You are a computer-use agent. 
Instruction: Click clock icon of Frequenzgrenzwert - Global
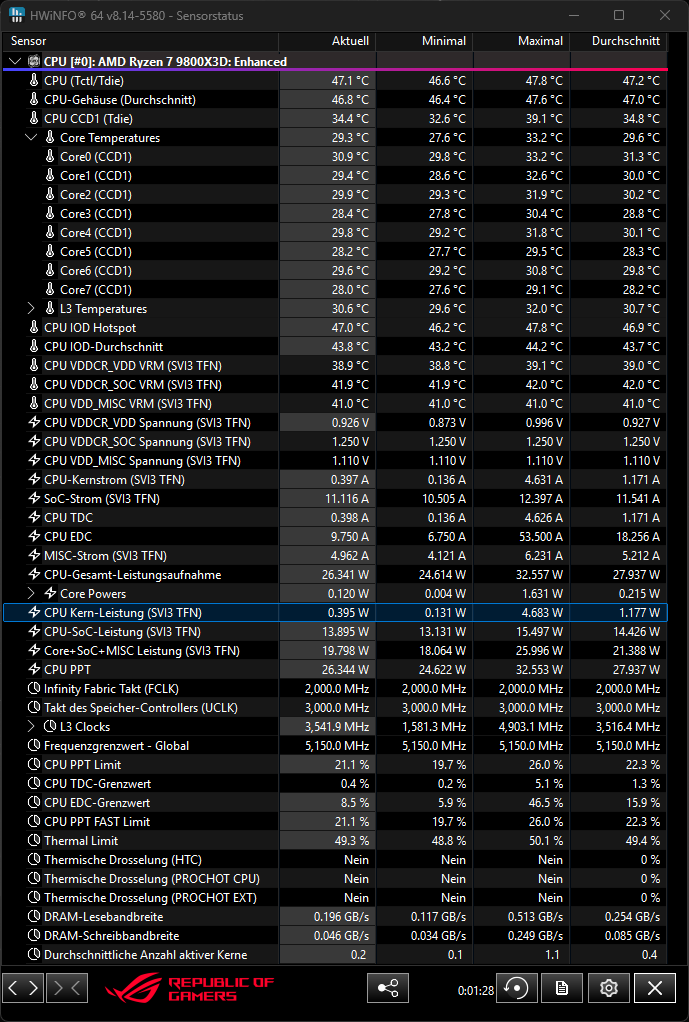click(x=35, y=745)
